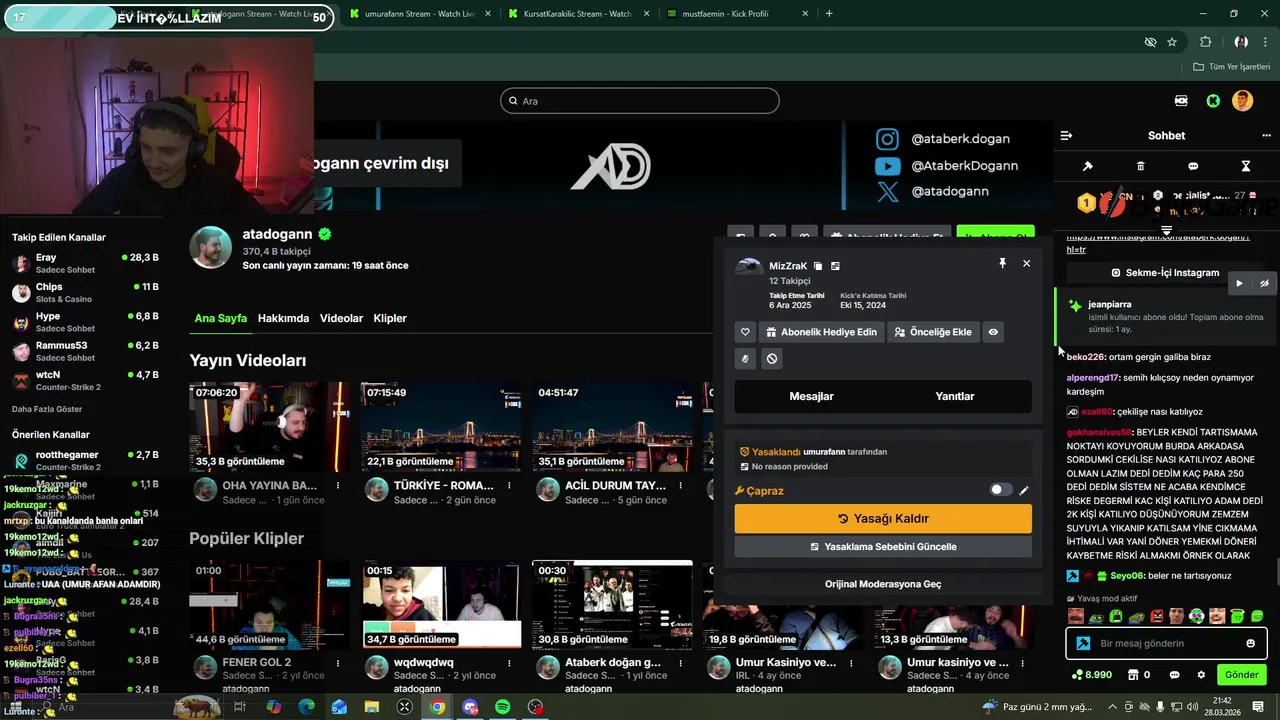Viewport: 1280px width, 720px height.
Task: Open Spotify from the taskbar
Action: [503, 707]
